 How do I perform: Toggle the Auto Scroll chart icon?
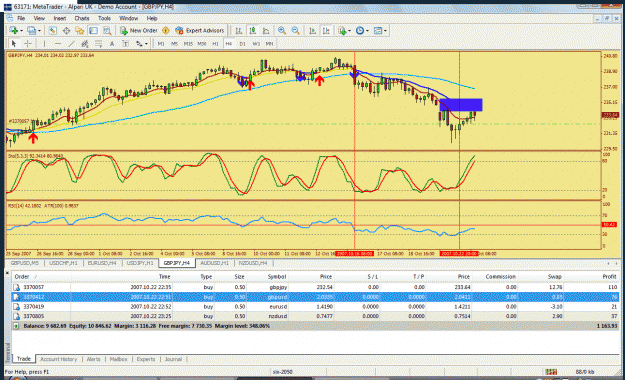(x=313, y=30)
